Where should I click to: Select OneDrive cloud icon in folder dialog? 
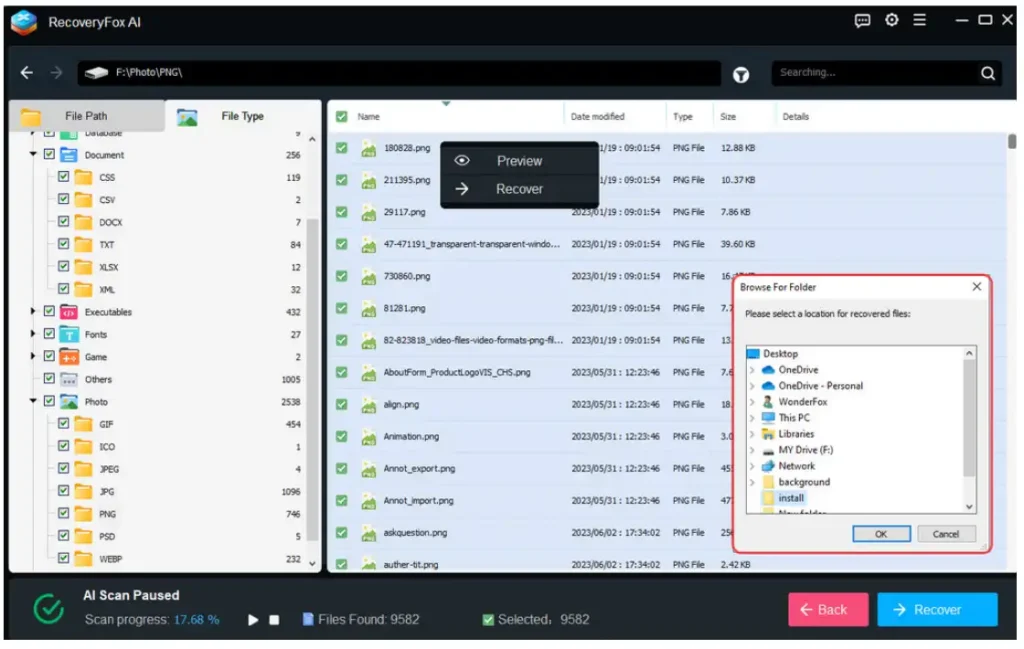click(x=769, y=370)
